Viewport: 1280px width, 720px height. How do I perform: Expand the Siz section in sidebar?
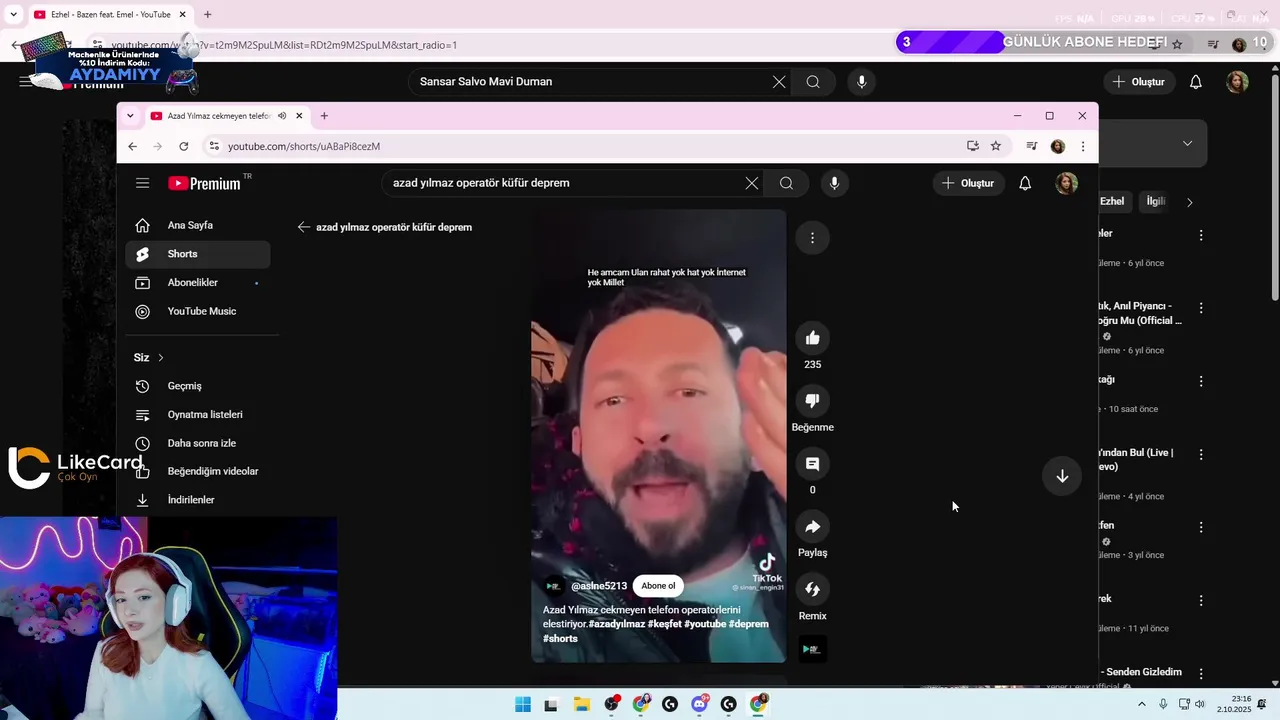click(x=148, y=357)
